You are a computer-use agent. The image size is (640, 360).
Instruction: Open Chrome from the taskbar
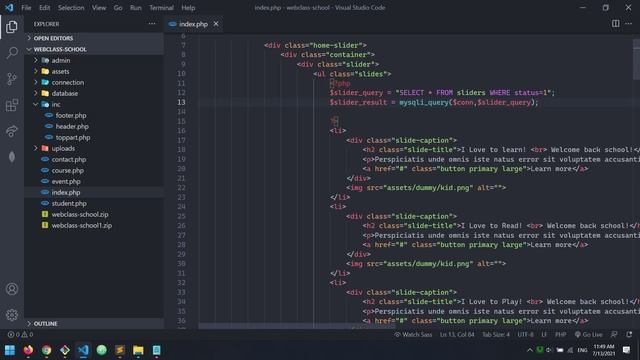pyautogui.click(x=47, y=350)
